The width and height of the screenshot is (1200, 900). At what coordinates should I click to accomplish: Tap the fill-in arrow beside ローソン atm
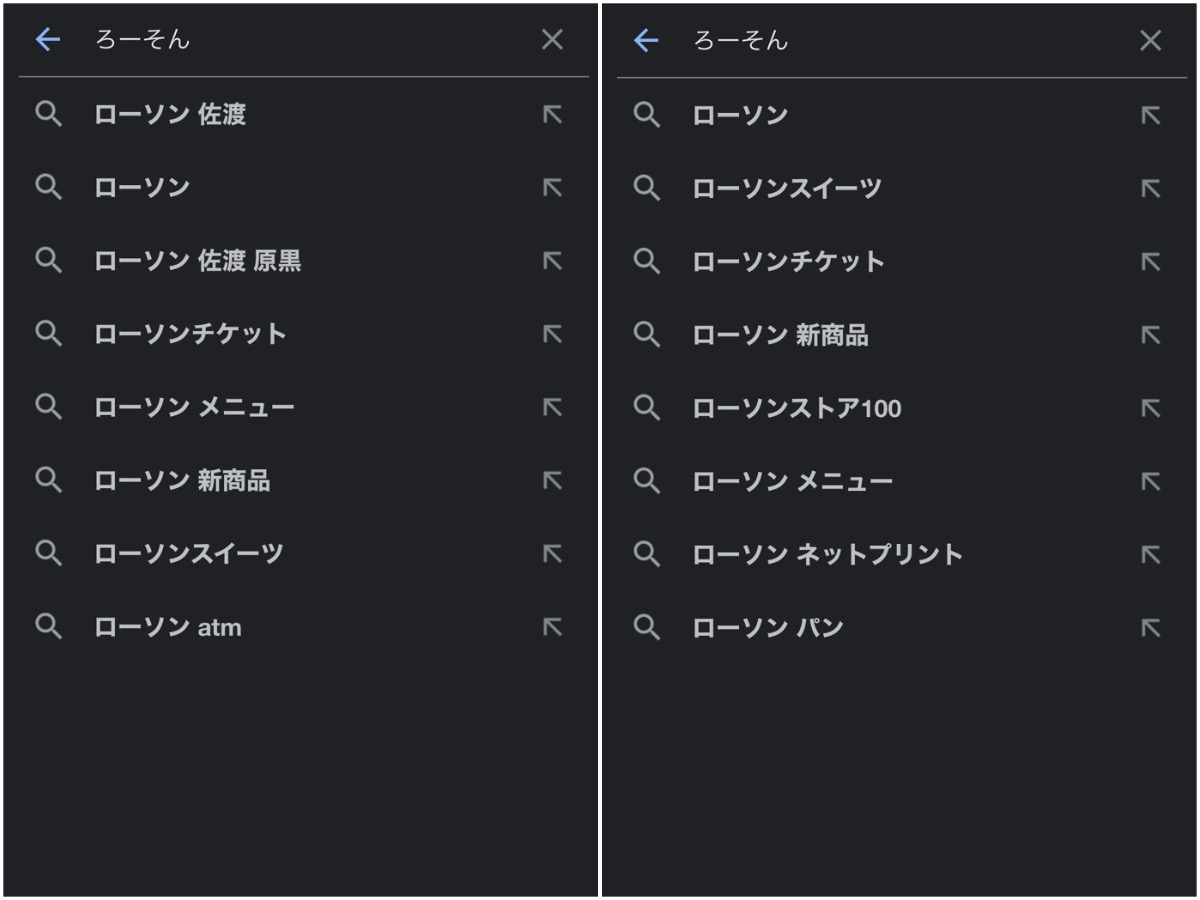552,627
